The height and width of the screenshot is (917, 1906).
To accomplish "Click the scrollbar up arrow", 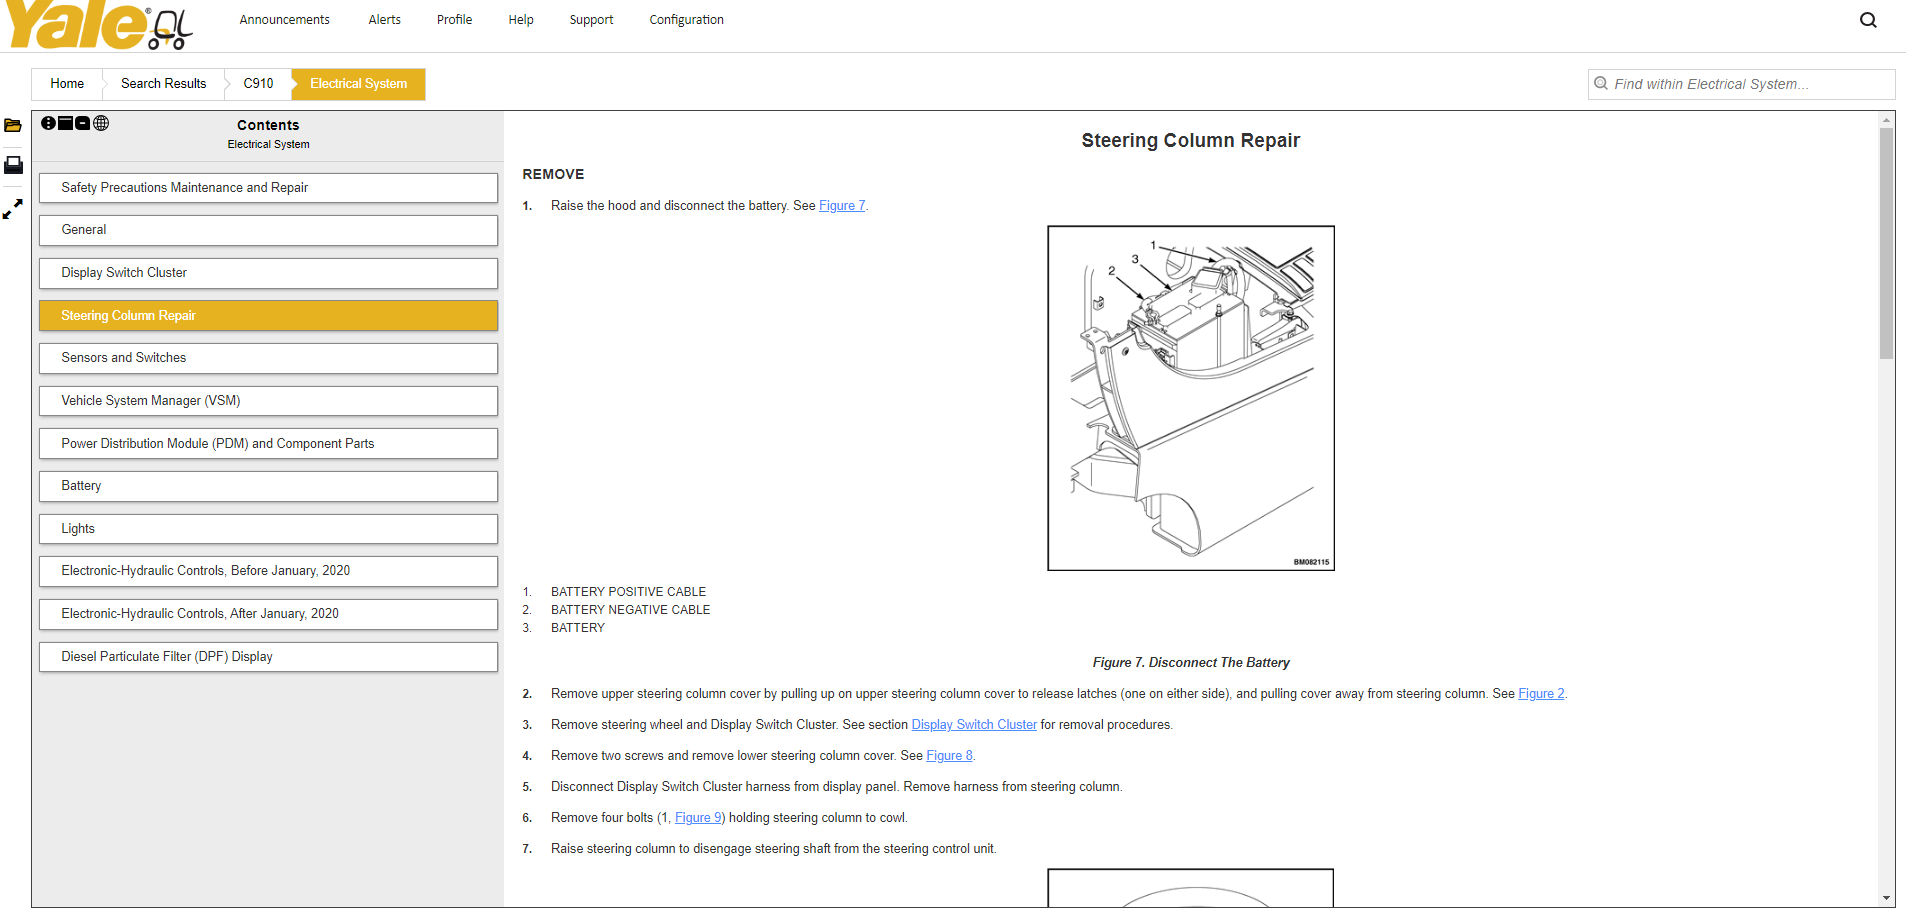I will click(1886, 120).
